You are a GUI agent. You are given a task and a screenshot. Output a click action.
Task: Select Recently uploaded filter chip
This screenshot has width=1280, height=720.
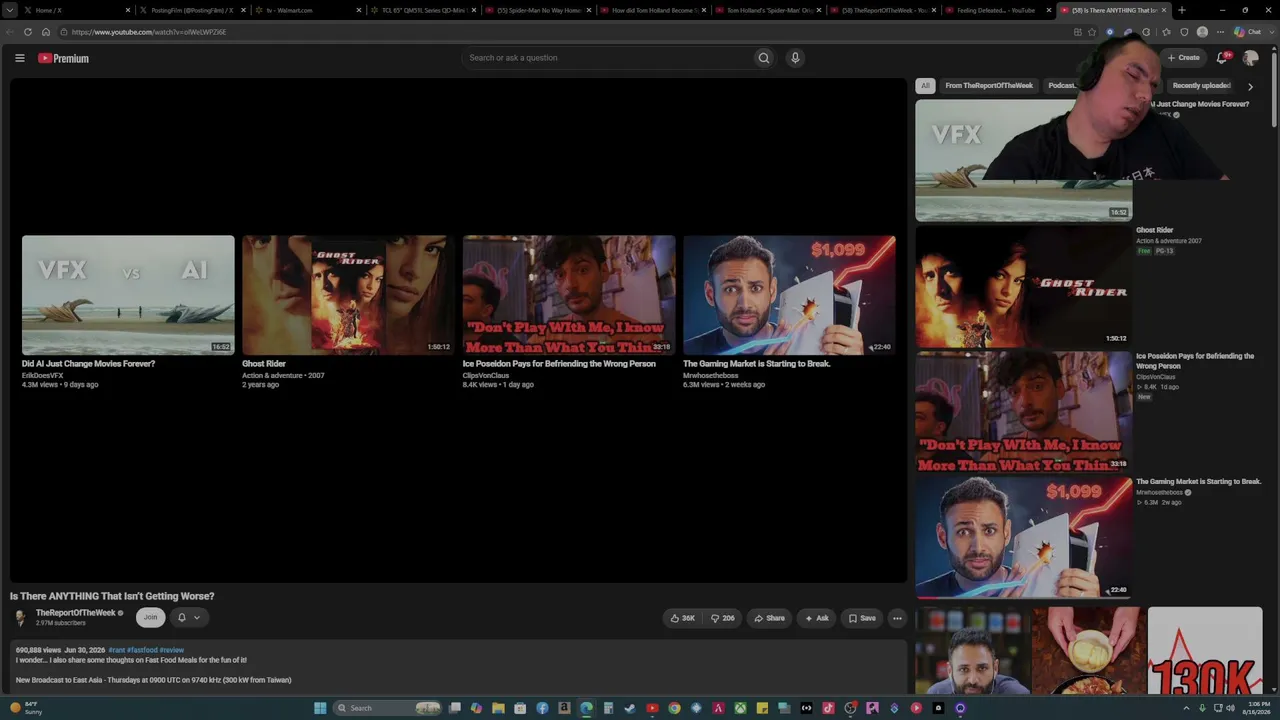click(1201, 86)
